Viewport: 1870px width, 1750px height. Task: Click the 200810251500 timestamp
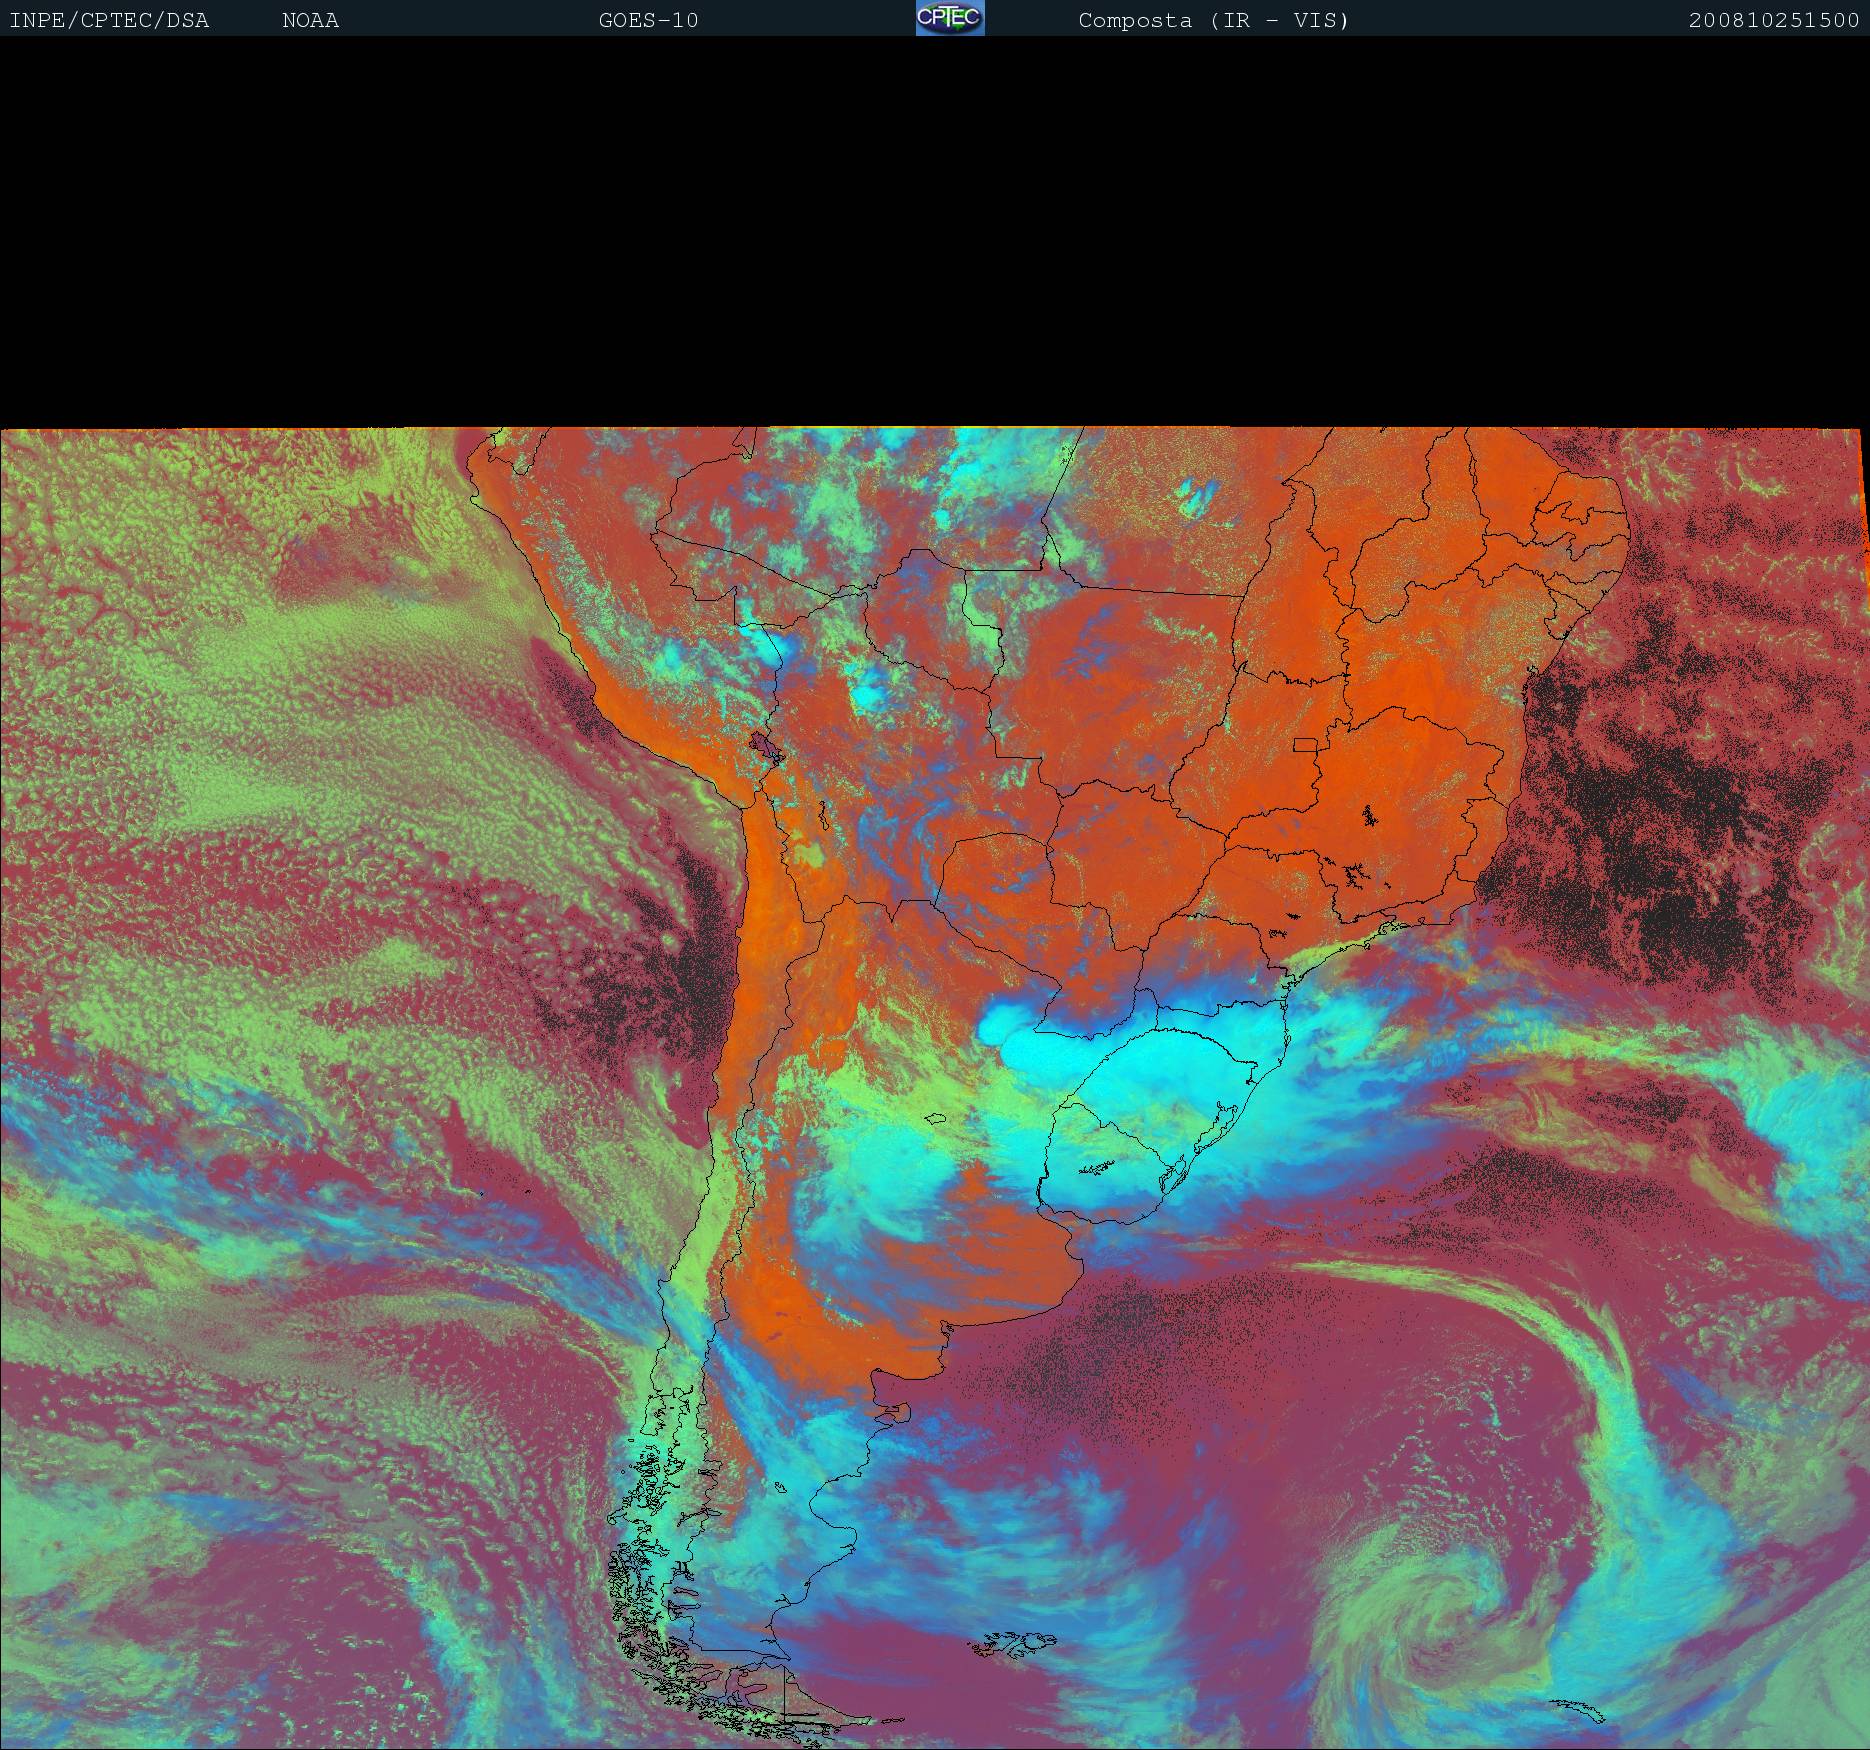[1773, 20]
